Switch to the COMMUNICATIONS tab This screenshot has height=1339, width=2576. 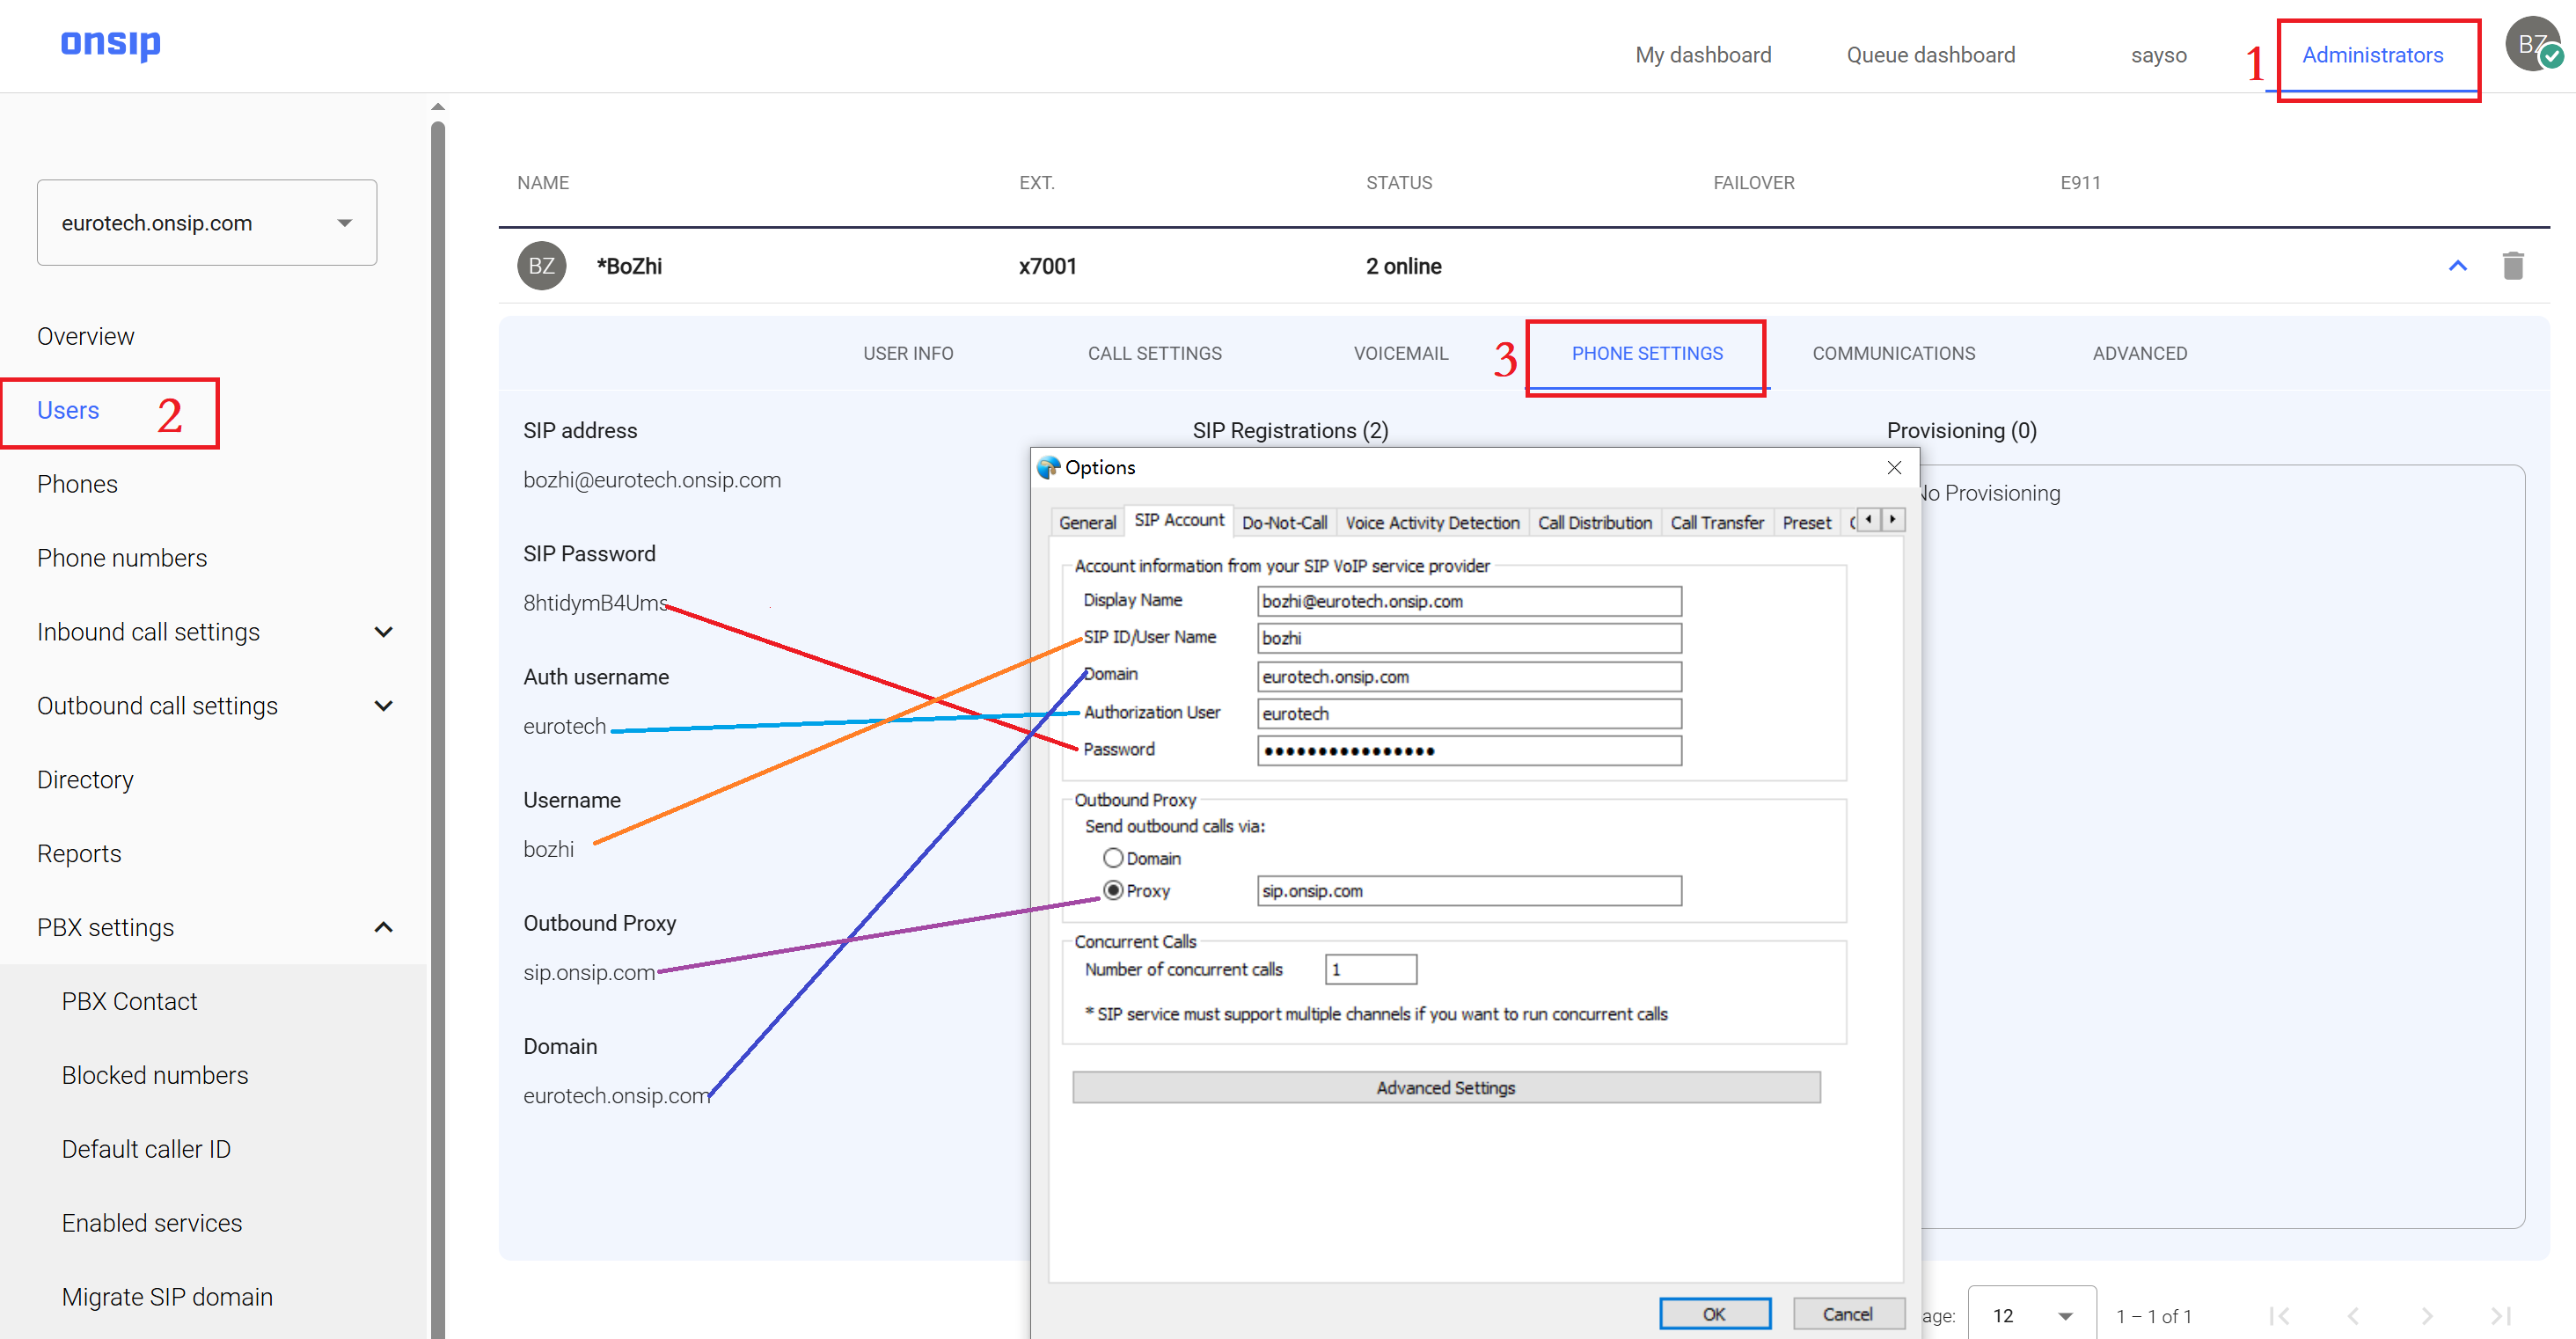(1893, 353)
